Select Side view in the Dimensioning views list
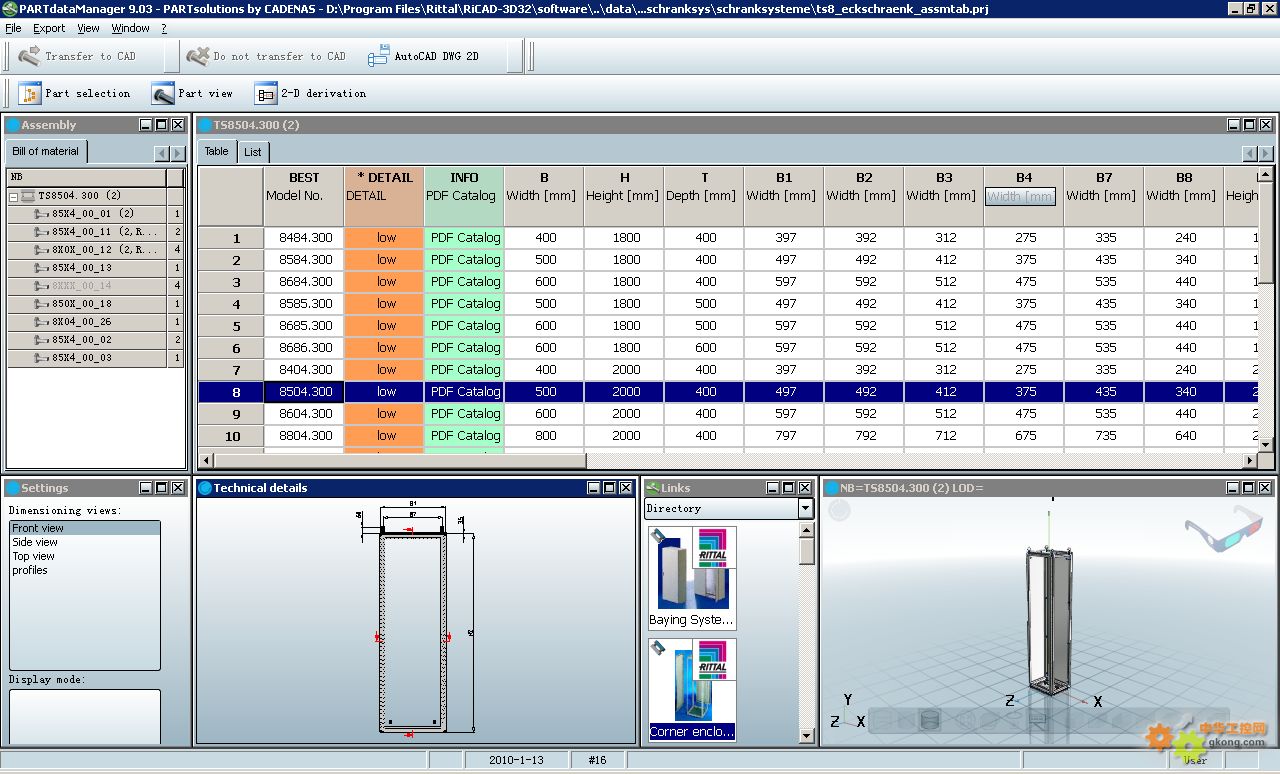This screenshot has height=774, width=1280. point(85,542)
